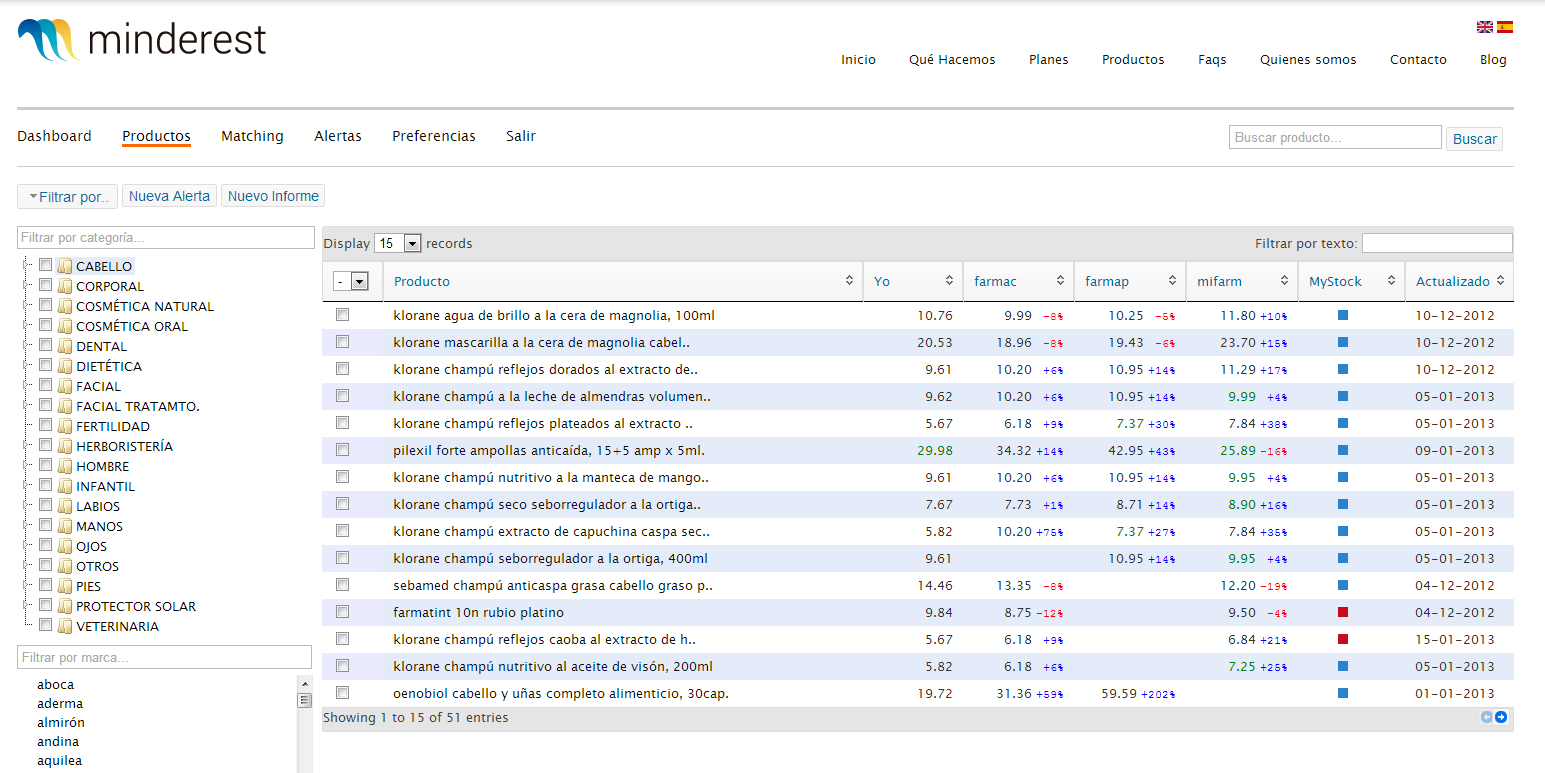Check the PROTECTOR SOLAR category checkbox
This screenshot has height=773, width=1545.
[45, 606]
